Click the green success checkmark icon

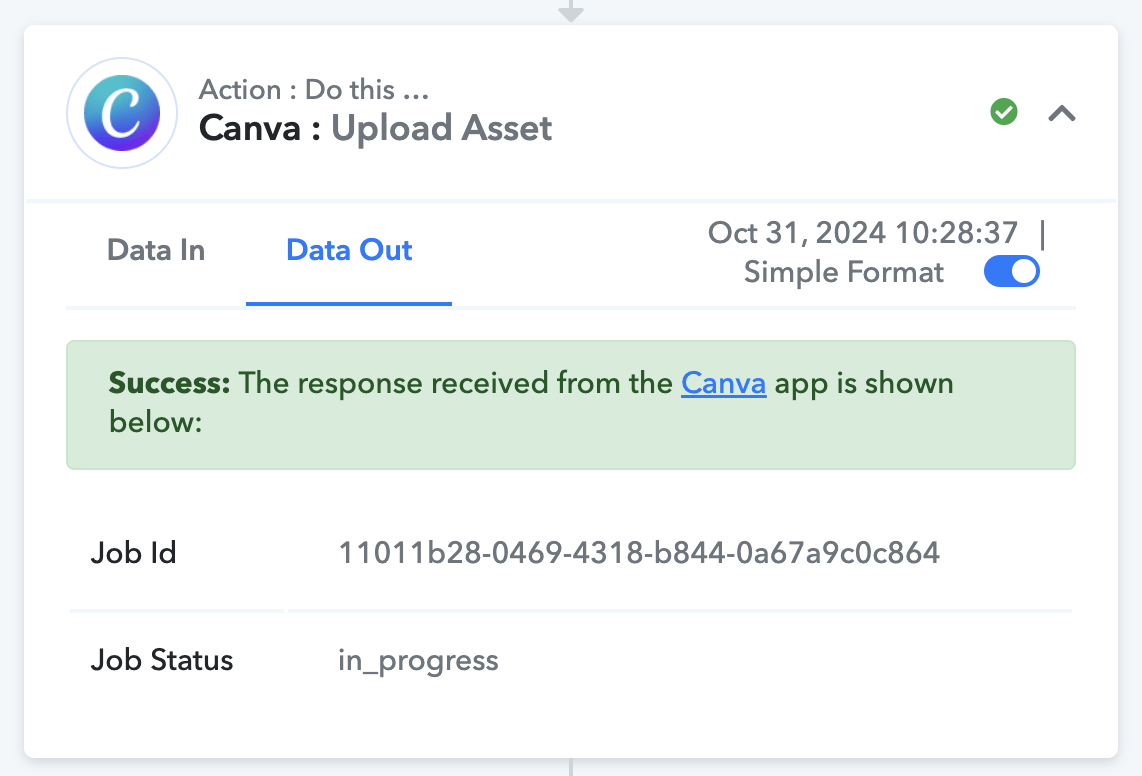point(1004,111)
